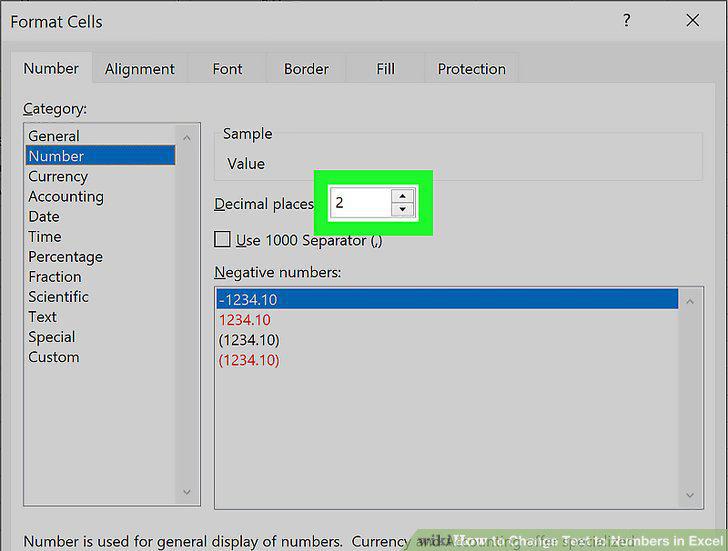Pick the Percentage category
Screen dimensions: 728x551
(100, 257)
